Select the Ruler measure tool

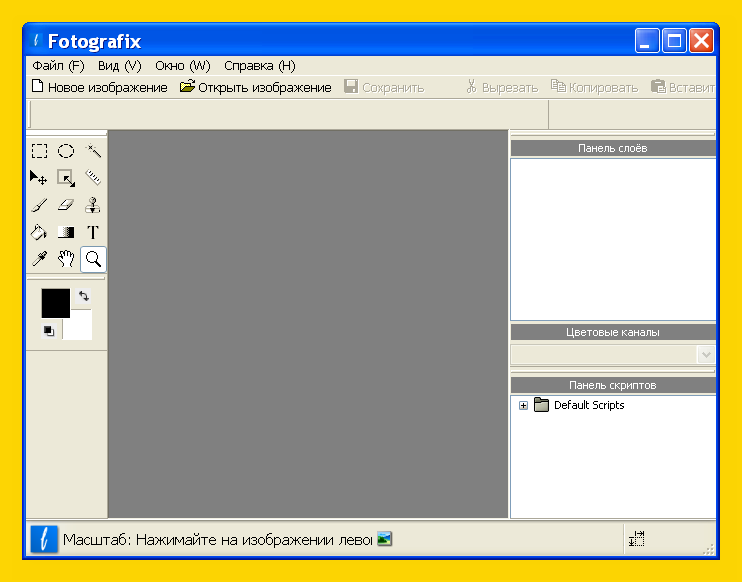[x=93, y=178]
